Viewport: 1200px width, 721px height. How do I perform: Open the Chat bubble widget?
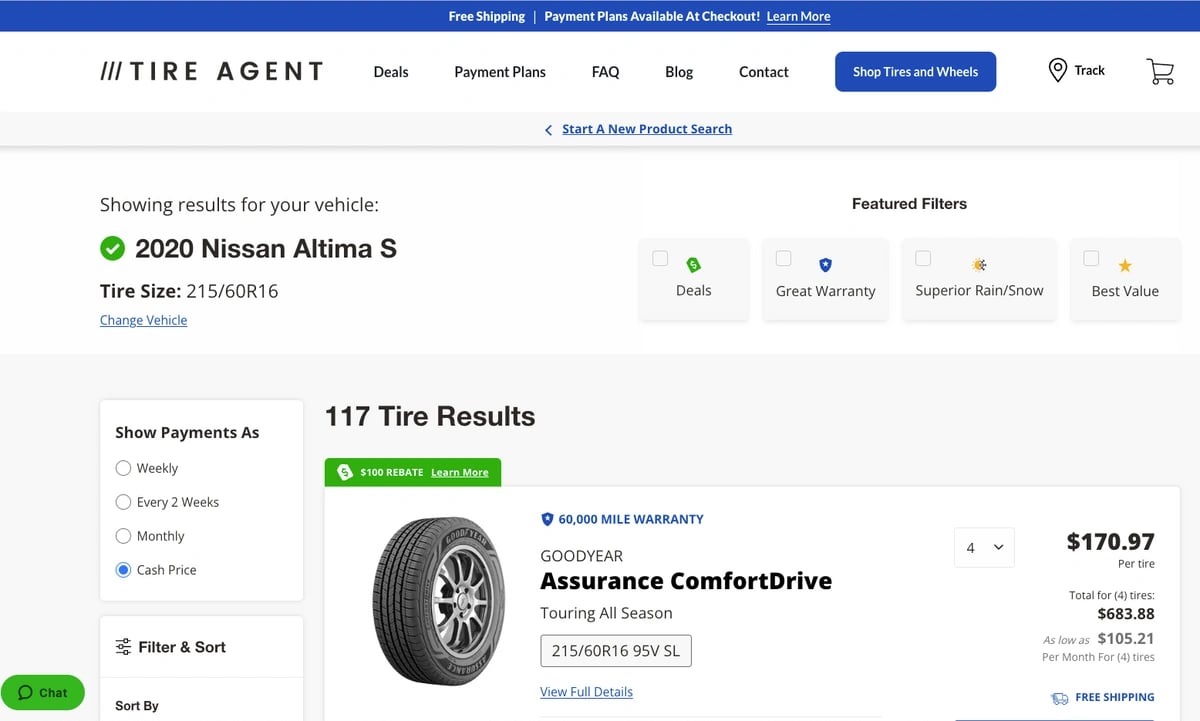(x=43, y=692)
